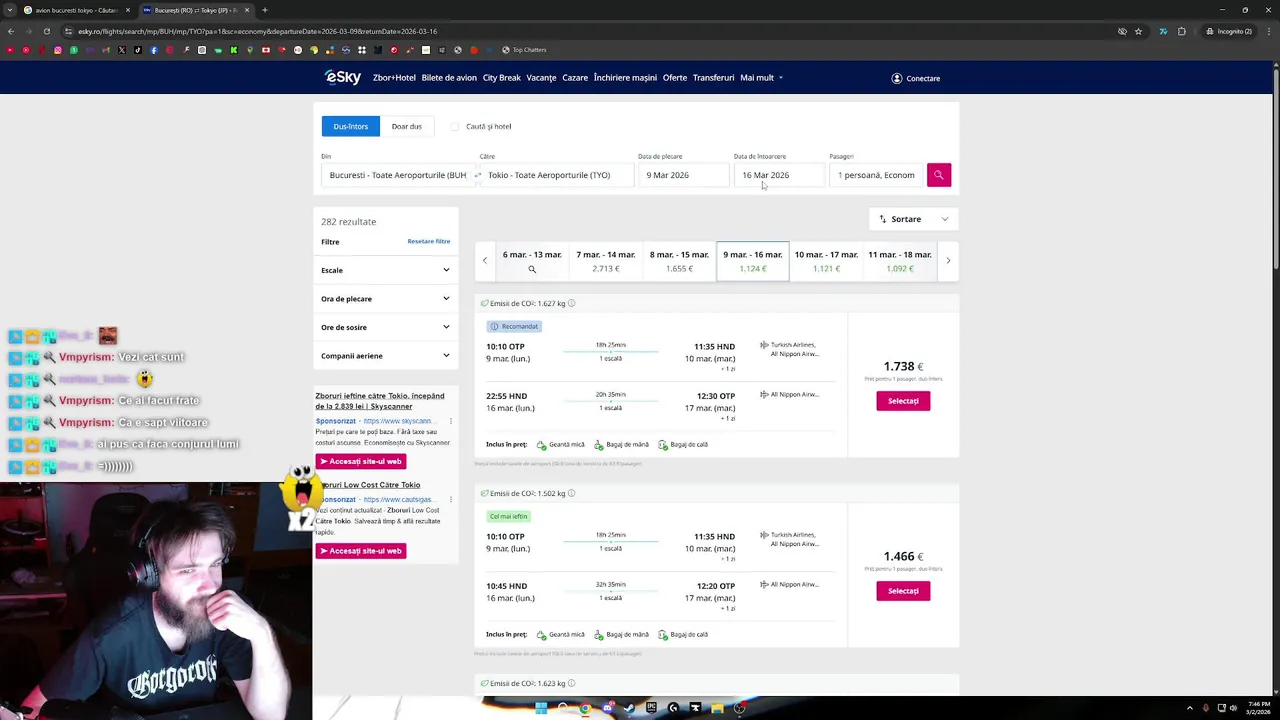The height and width of the screenshot is (720, 1280).
Task: Click the destination field Tokio - Toate Aeroporturile
Action: [557, 175]
